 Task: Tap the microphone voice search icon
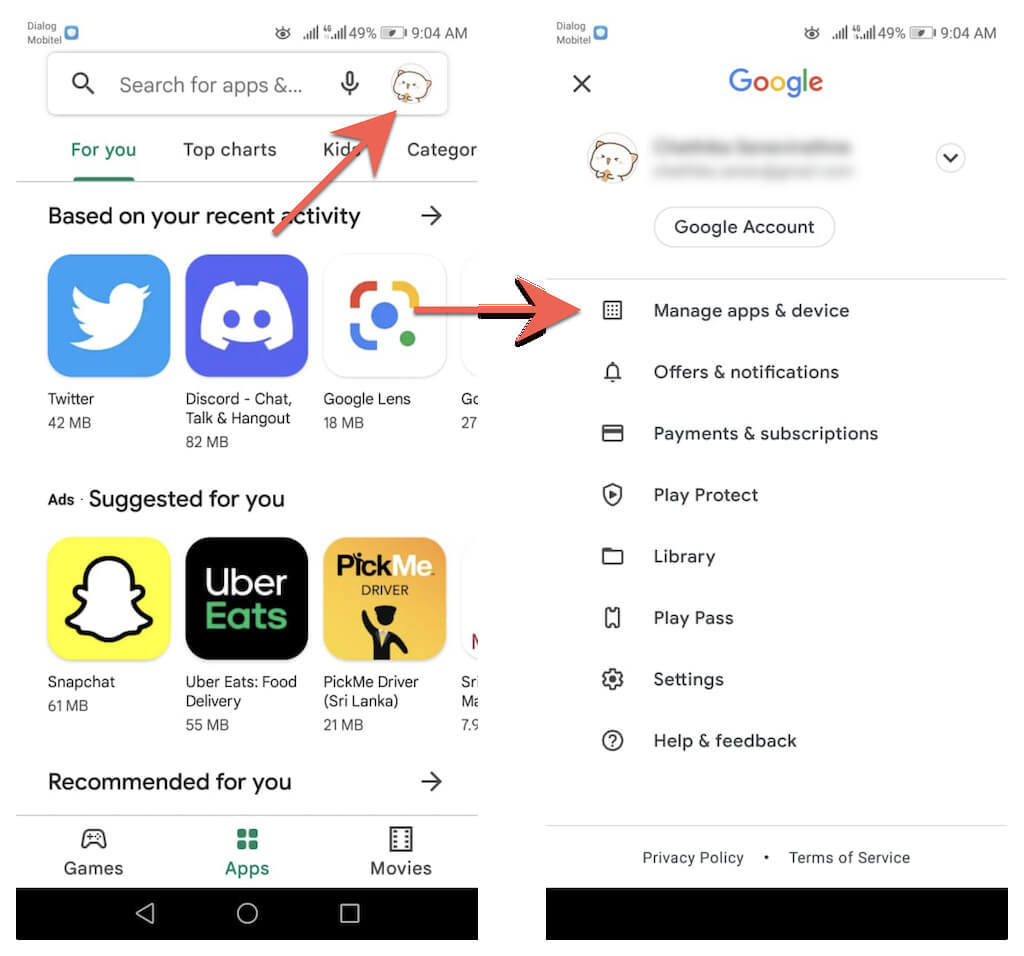tap(350, 84)
